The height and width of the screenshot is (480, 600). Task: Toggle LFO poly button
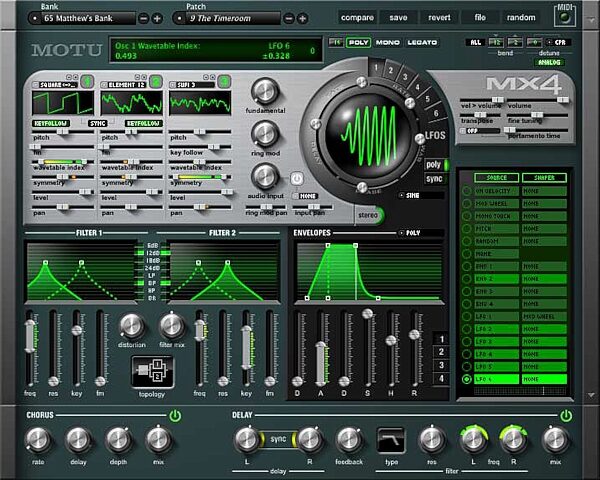434,165
